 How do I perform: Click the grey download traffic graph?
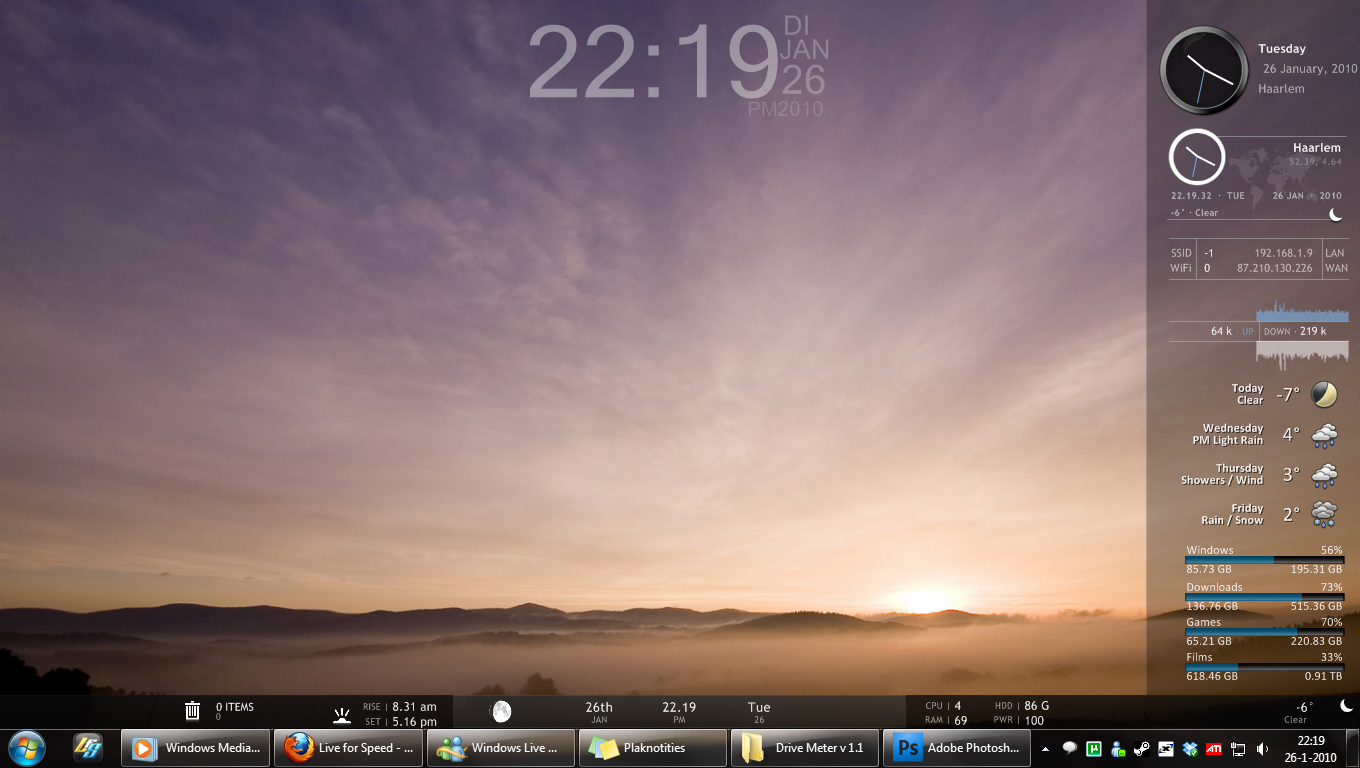click(1302, 354)
